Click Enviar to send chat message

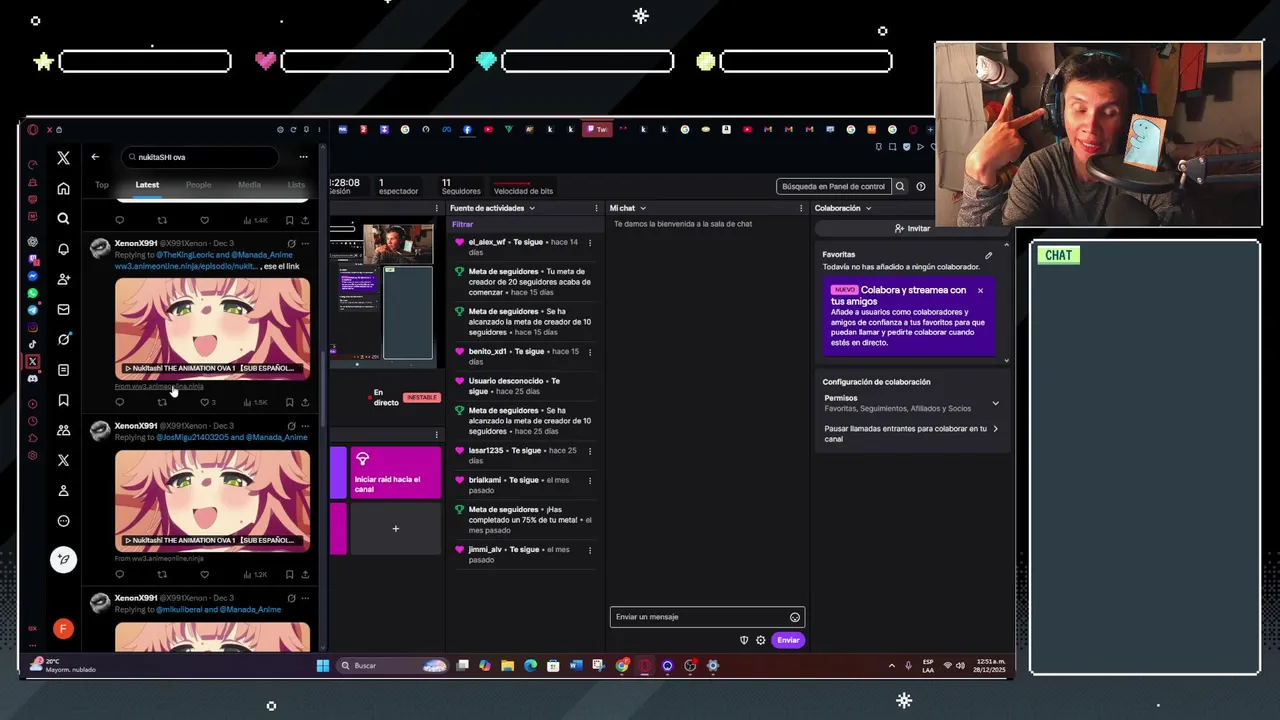point(788,640)
